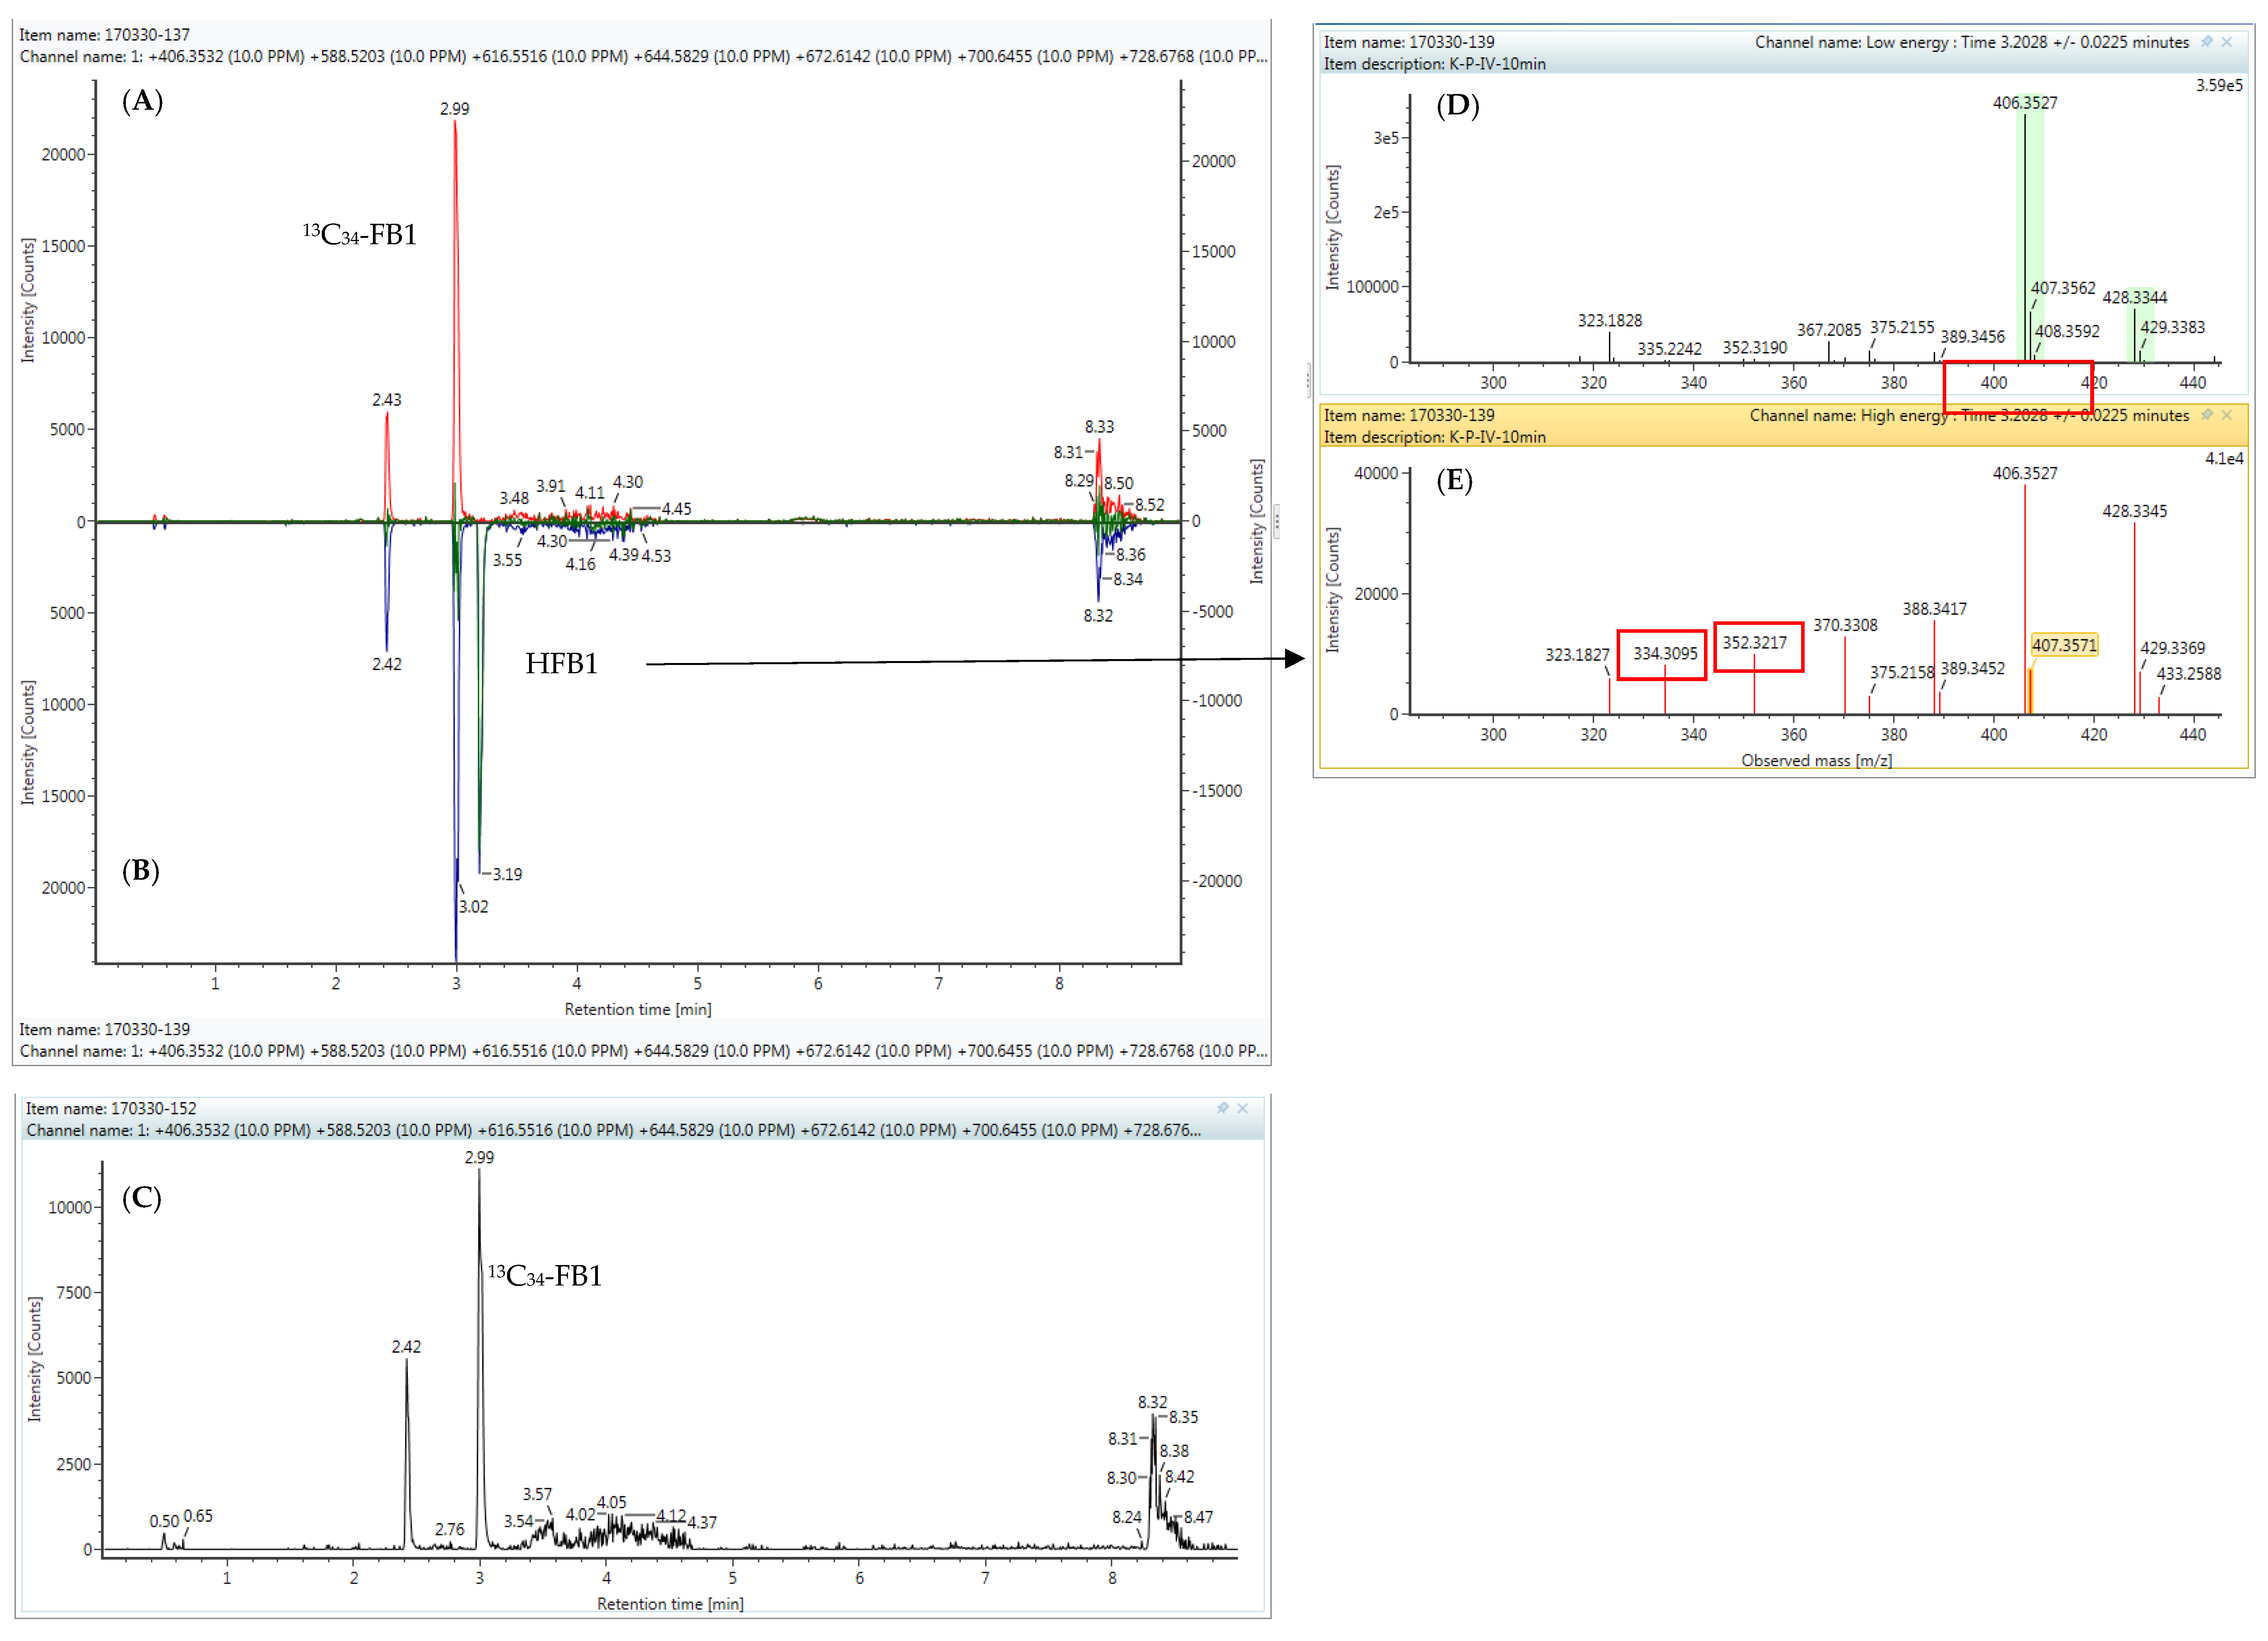Close the Low energy spectrum panel
Screen dimensions: 2268x1641
(x=2227, y=42)
